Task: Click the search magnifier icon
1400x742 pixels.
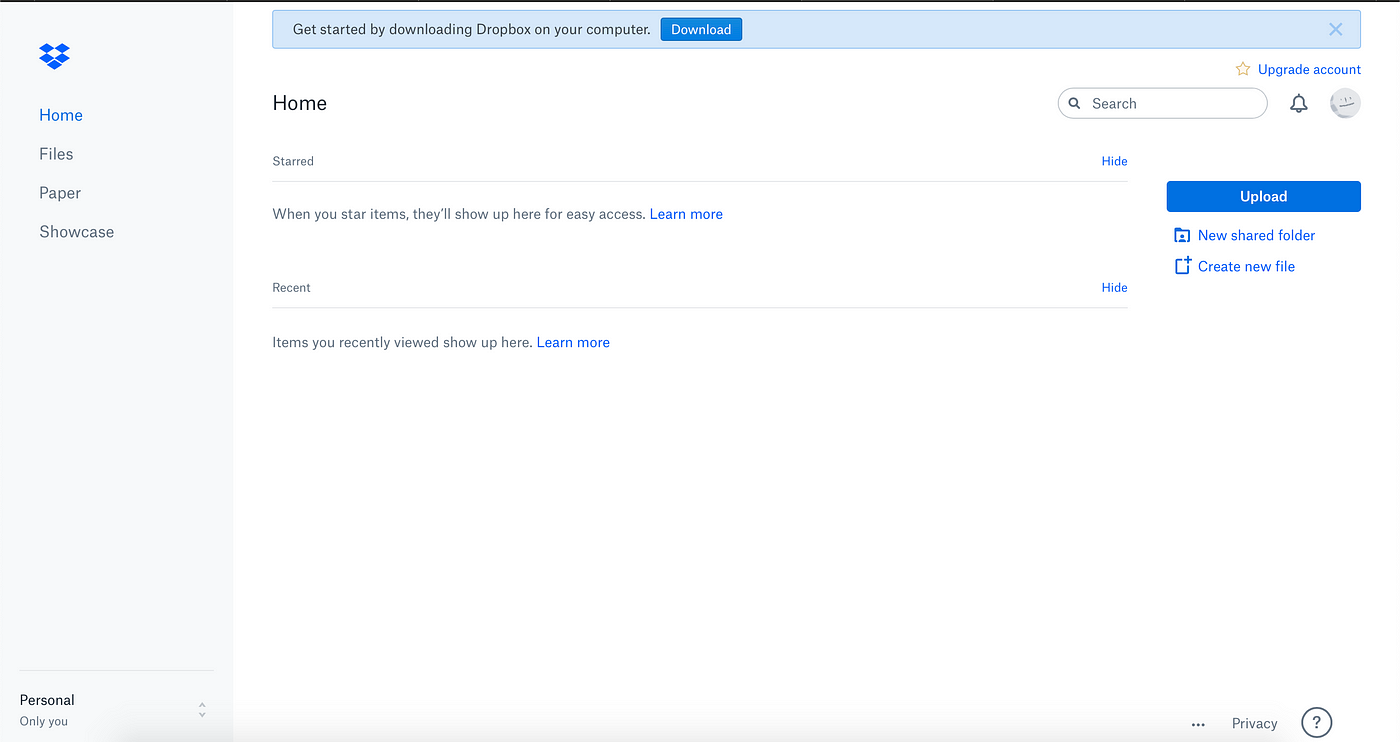Action: pos(1075,103)
